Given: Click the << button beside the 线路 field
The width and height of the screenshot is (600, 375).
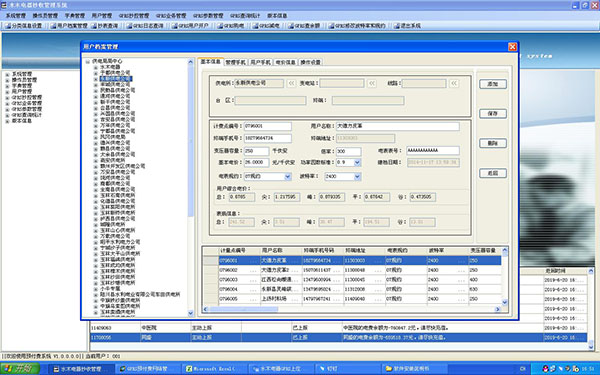Looking at the screenshot, I should pyautogui.click(x=453, y=83).
